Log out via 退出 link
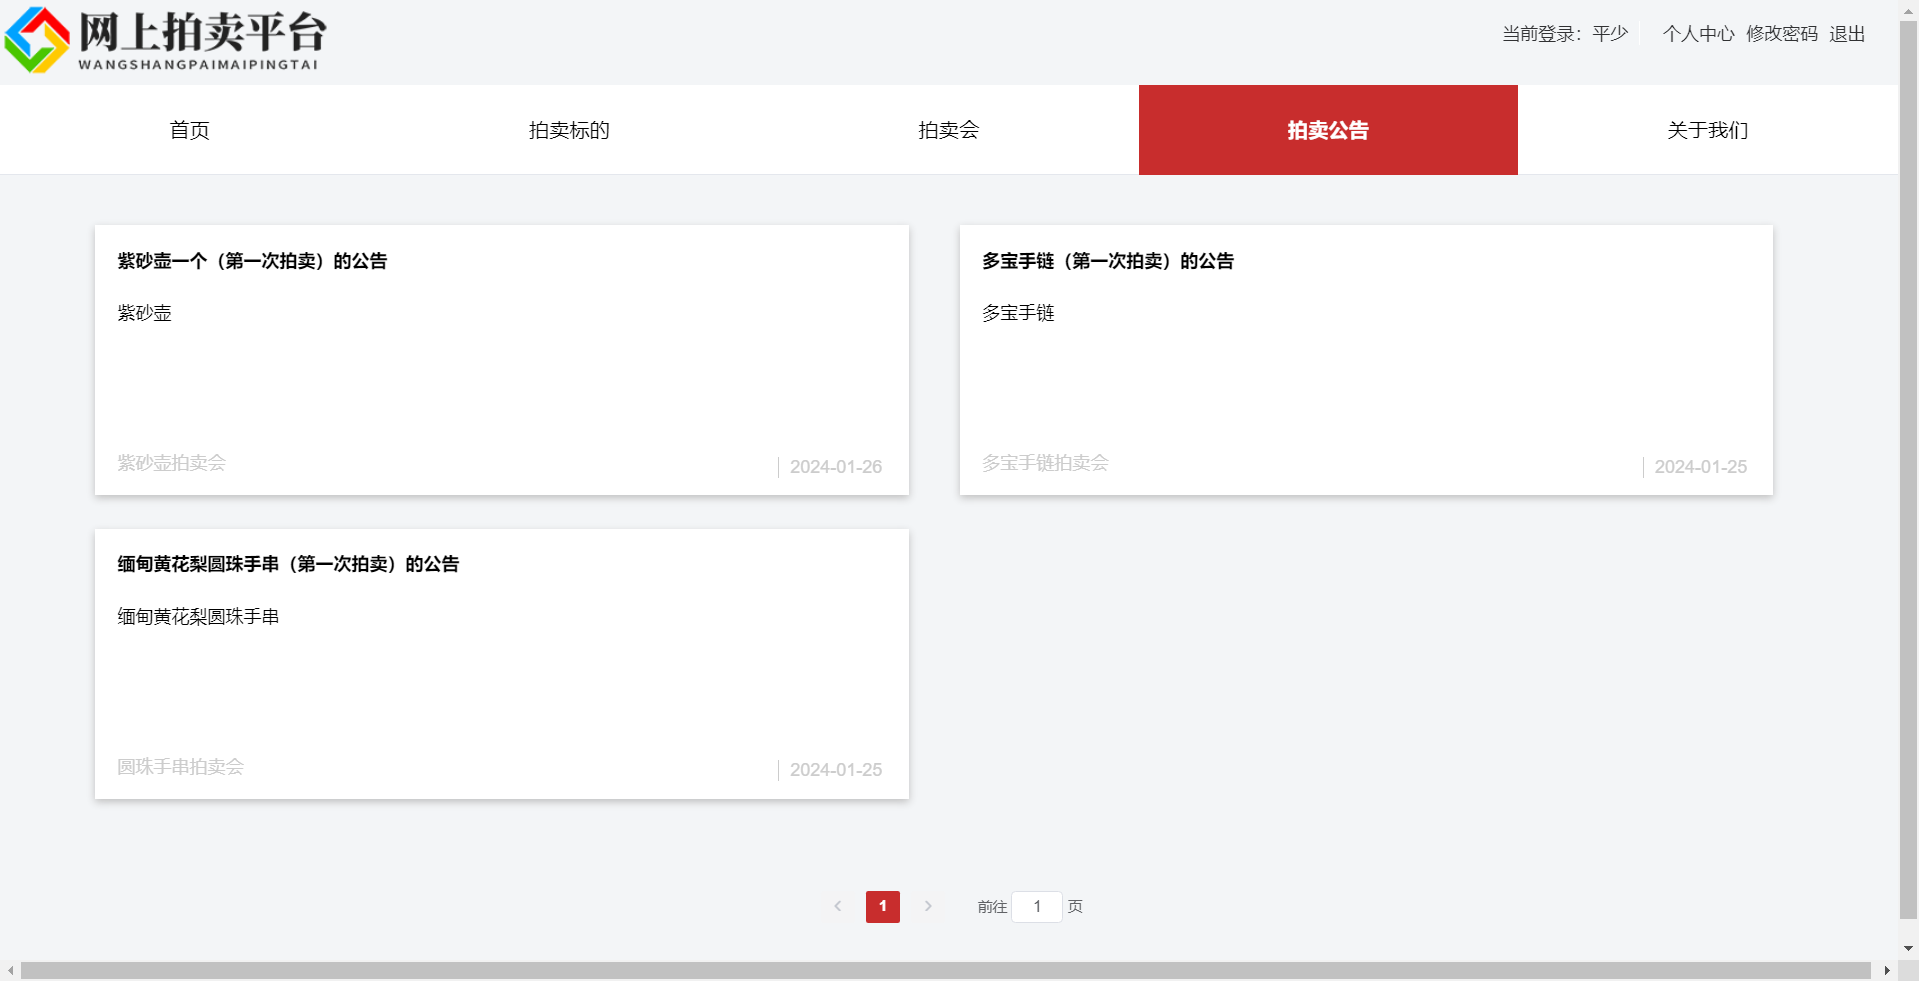1919x981 pixels. click(1847, 34)
